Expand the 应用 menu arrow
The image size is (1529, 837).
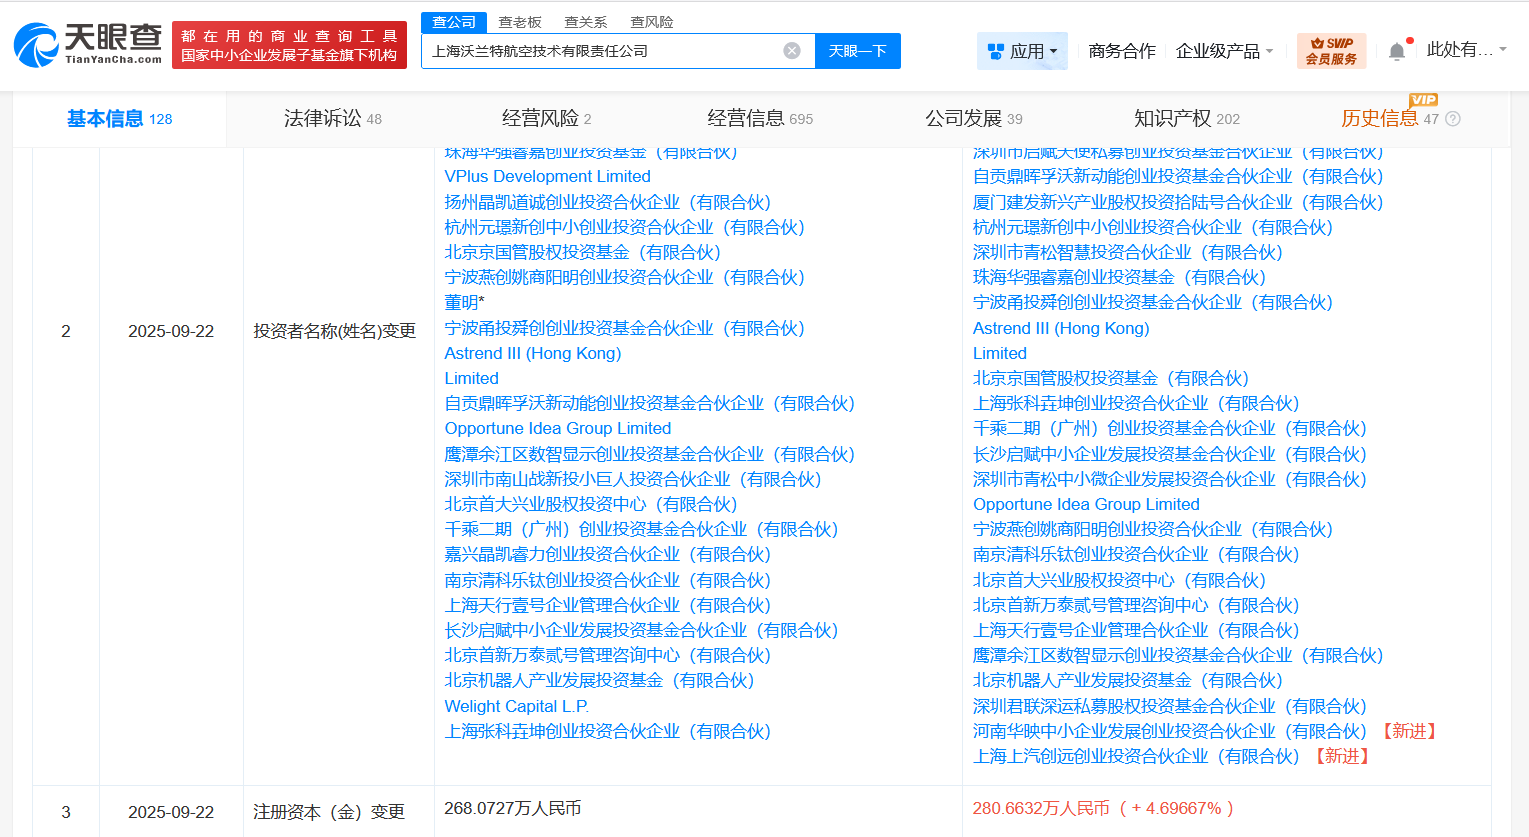(1055, 50)
